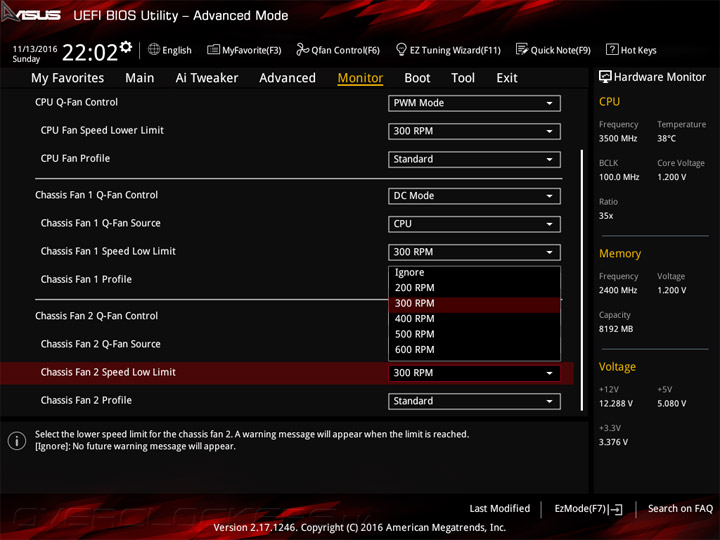Click the Hot Keys question mark icon
The height and width of the screenshot is (540, 720).
point(612,49)
